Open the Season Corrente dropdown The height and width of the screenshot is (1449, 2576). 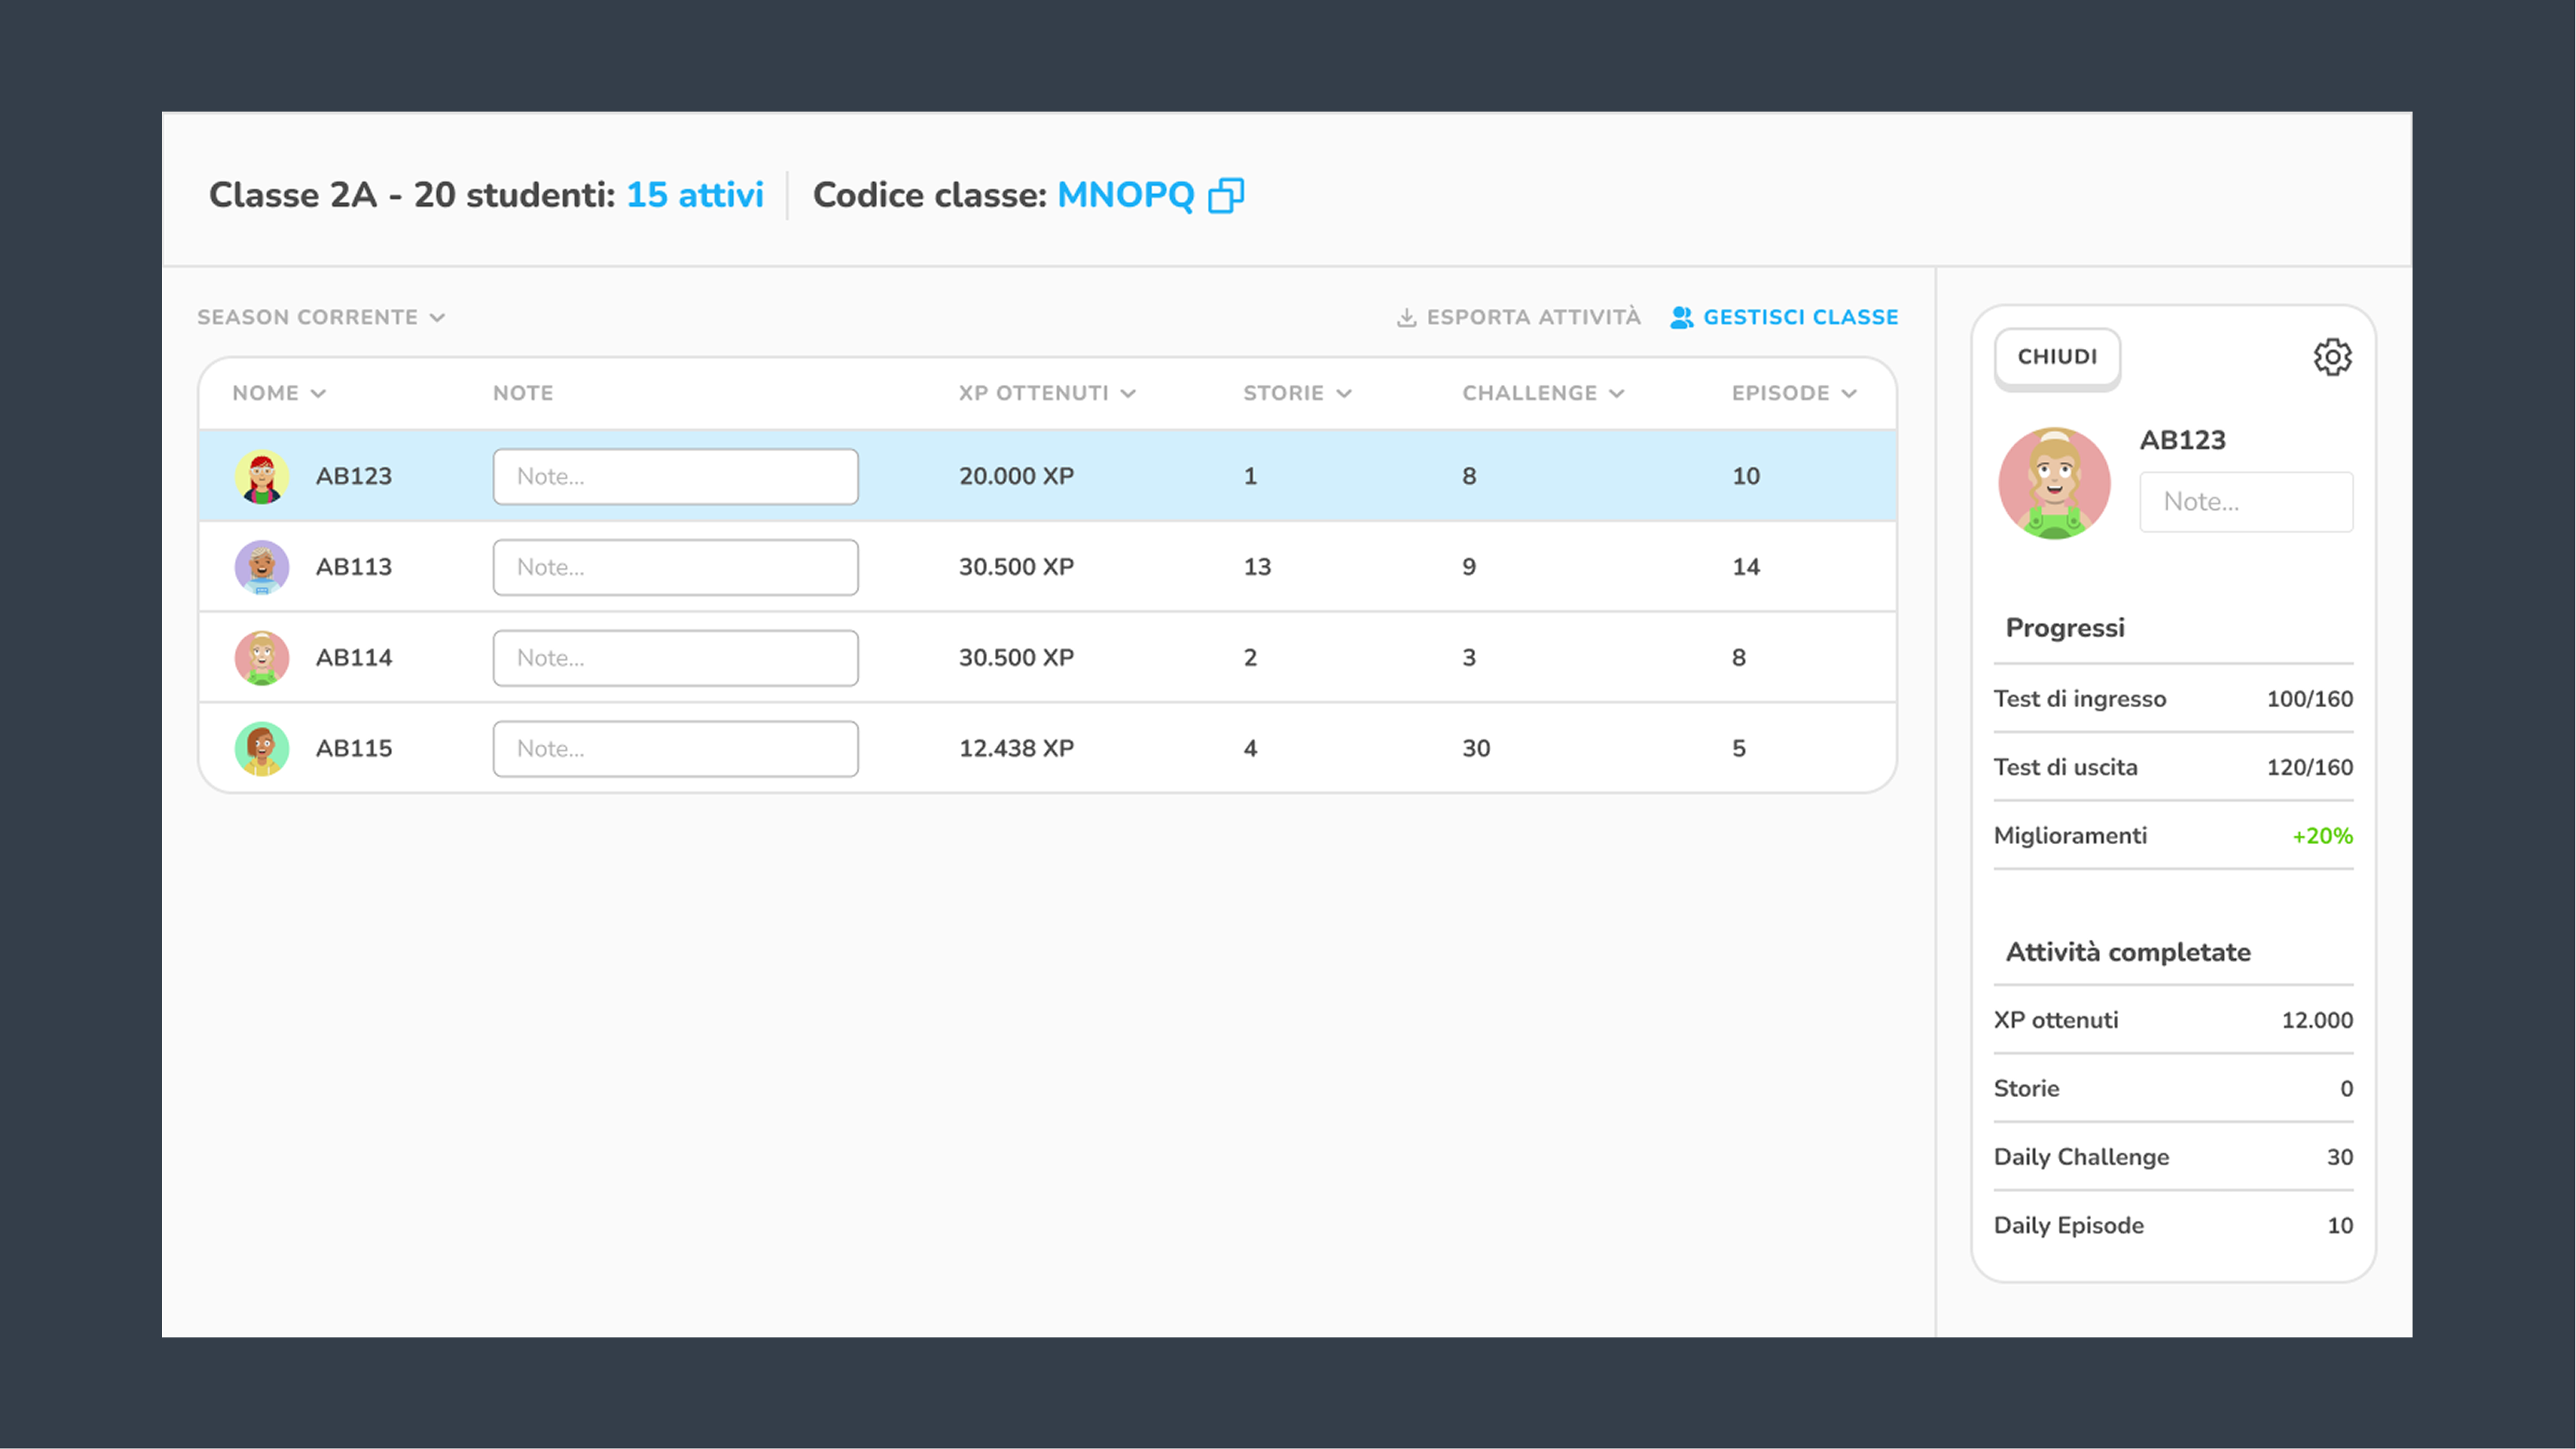tap(321, 318)
